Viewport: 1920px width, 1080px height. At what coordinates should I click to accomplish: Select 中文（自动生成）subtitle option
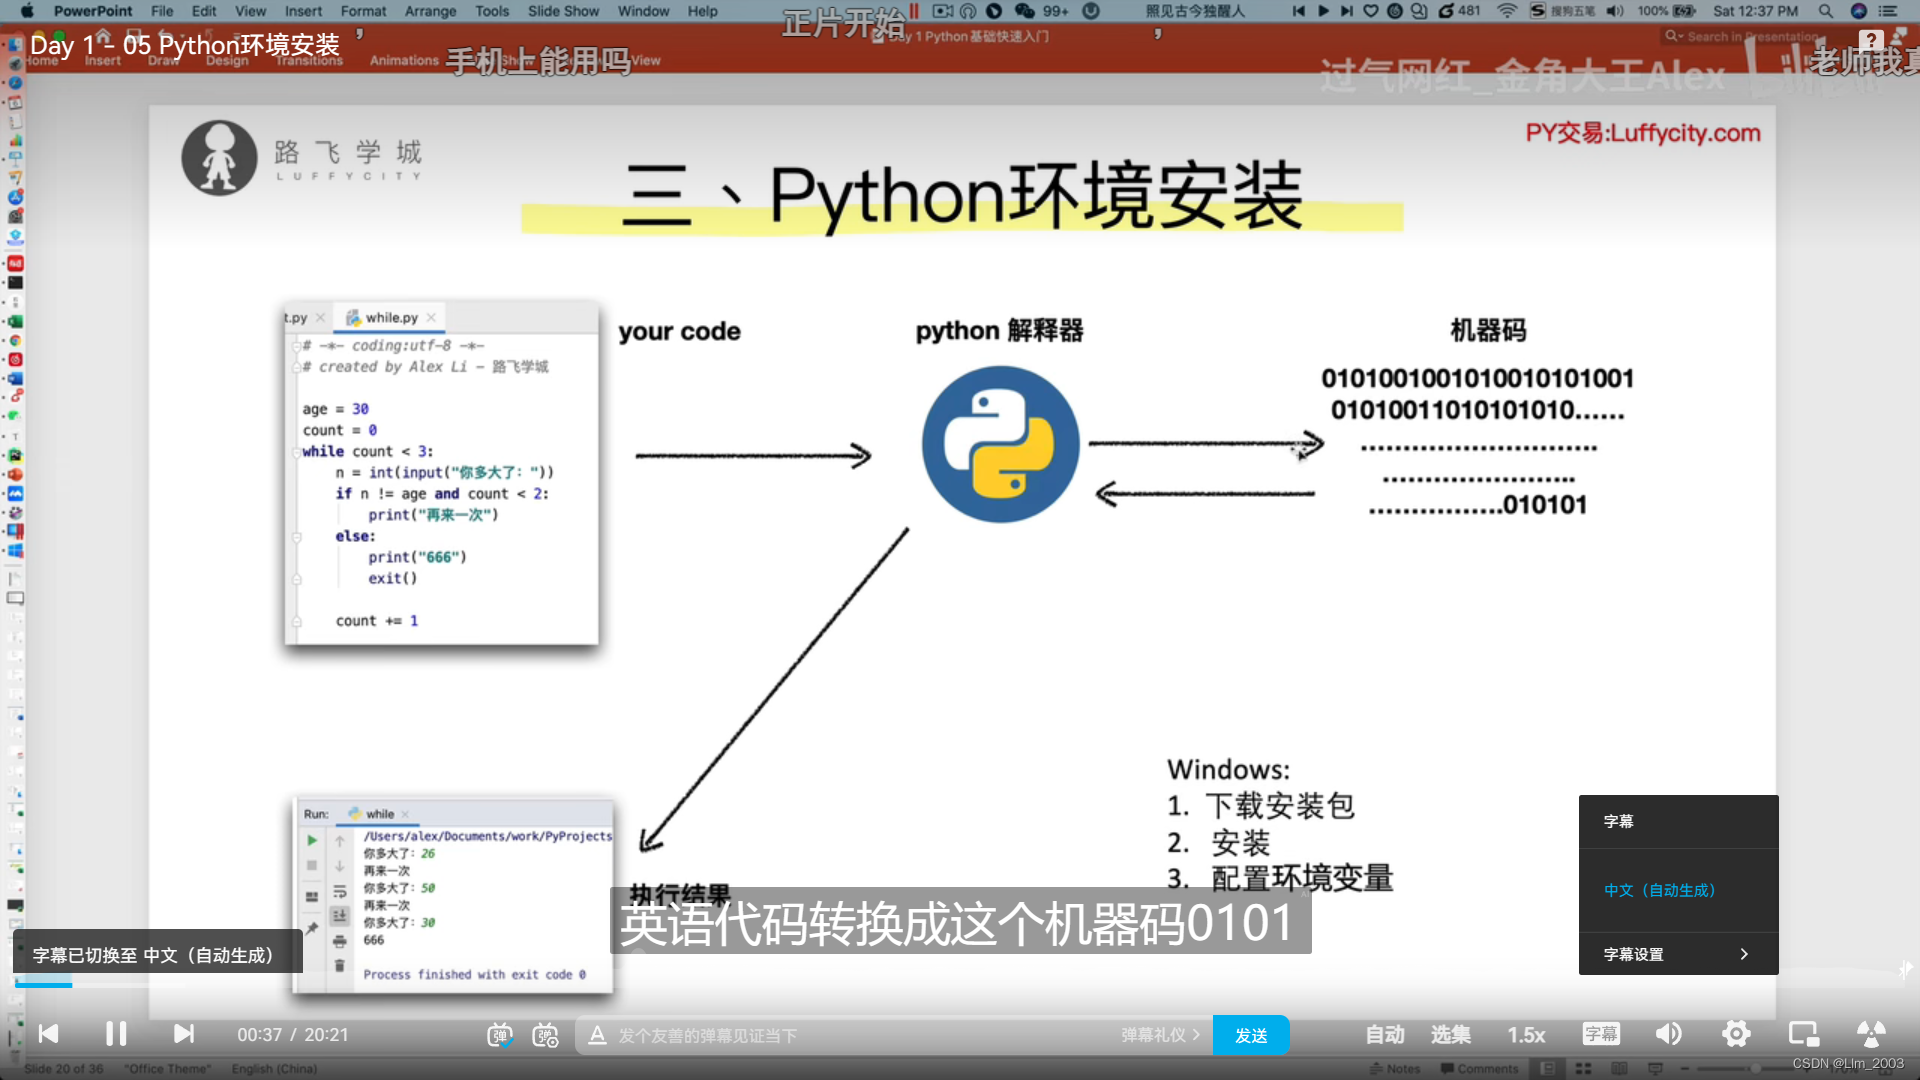(1660, 890)
